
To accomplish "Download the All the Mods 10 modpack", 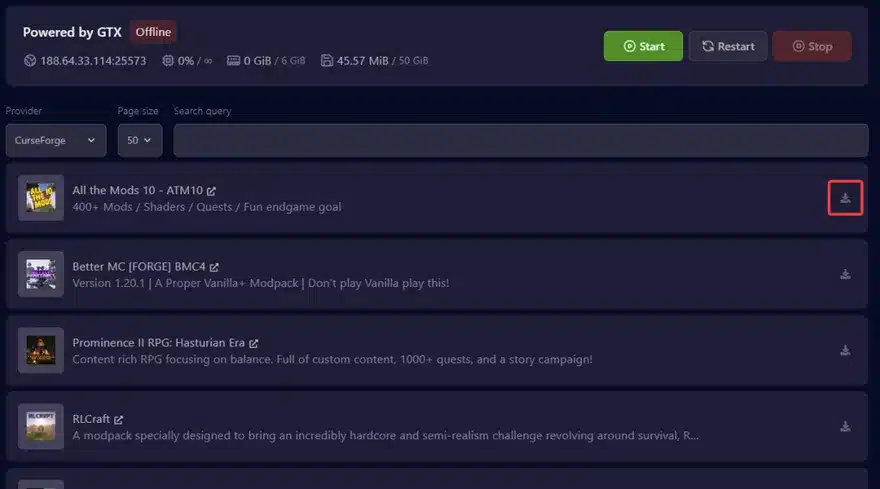I will click(x=845, y=198).
